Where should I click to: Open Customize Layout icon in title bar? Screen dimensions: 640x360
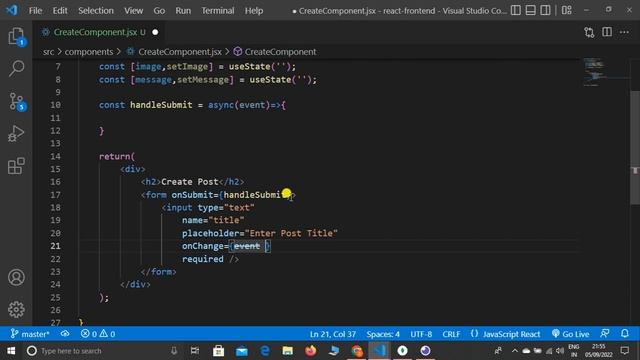click(x=567, y=10)
